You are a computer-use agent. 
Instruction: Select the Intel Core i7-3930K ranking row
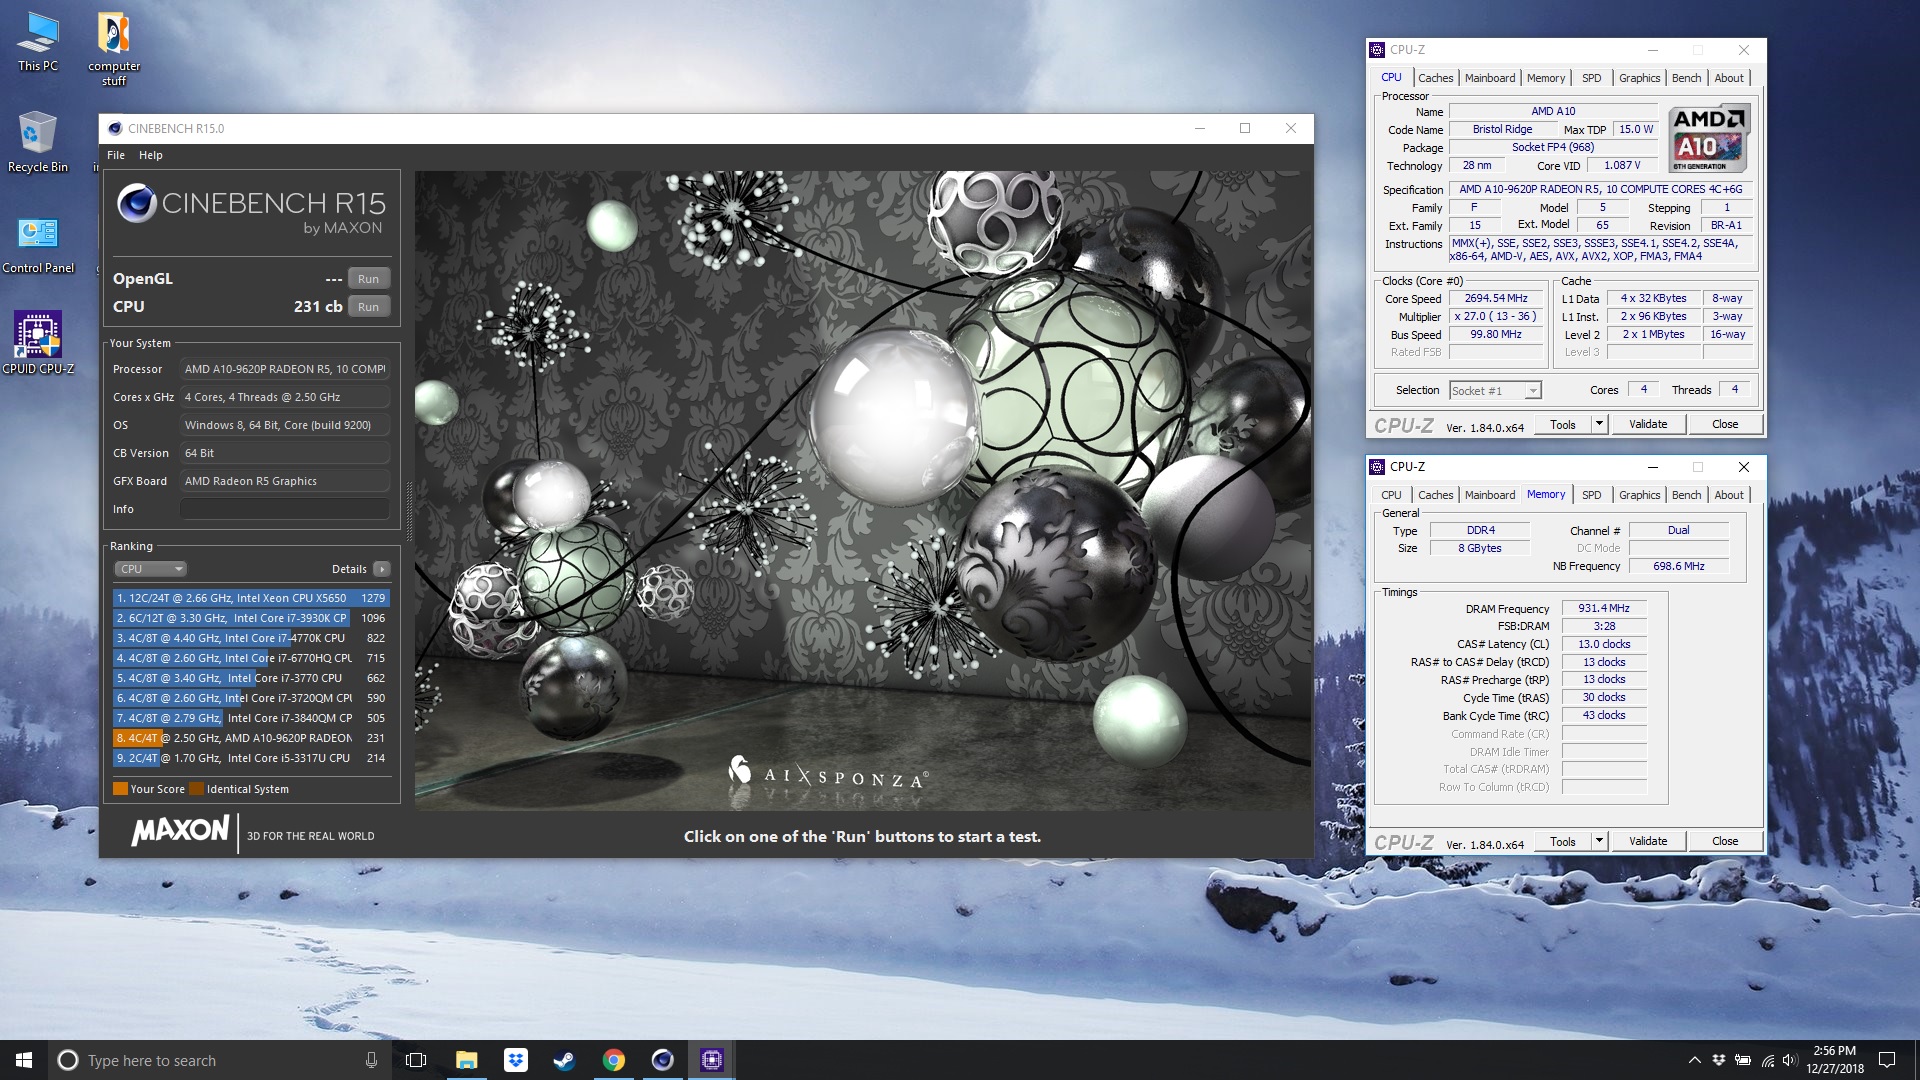pos(251,618)
